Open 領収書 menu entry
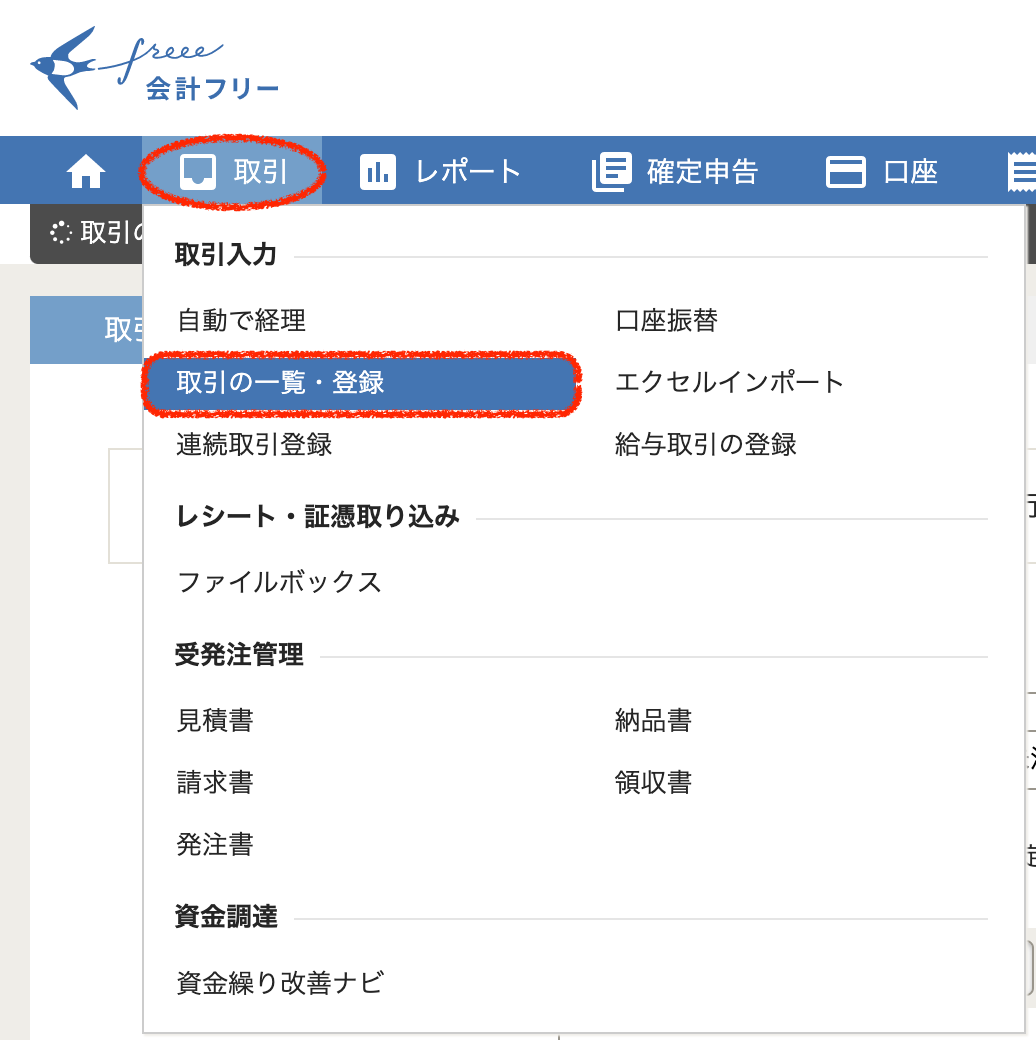Viewport: 1036px width, 1040px height. click(653, 783)
